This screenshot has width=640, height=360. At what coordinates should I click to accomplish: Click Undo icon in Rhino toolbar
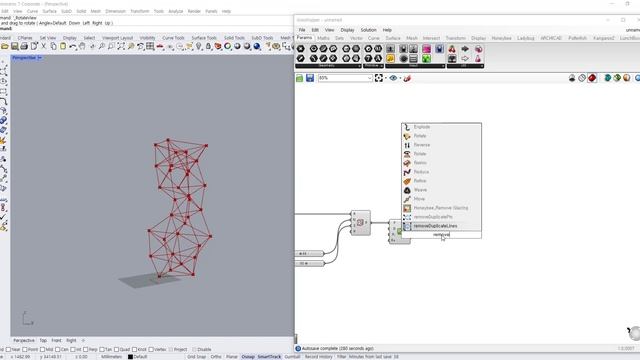73,47
